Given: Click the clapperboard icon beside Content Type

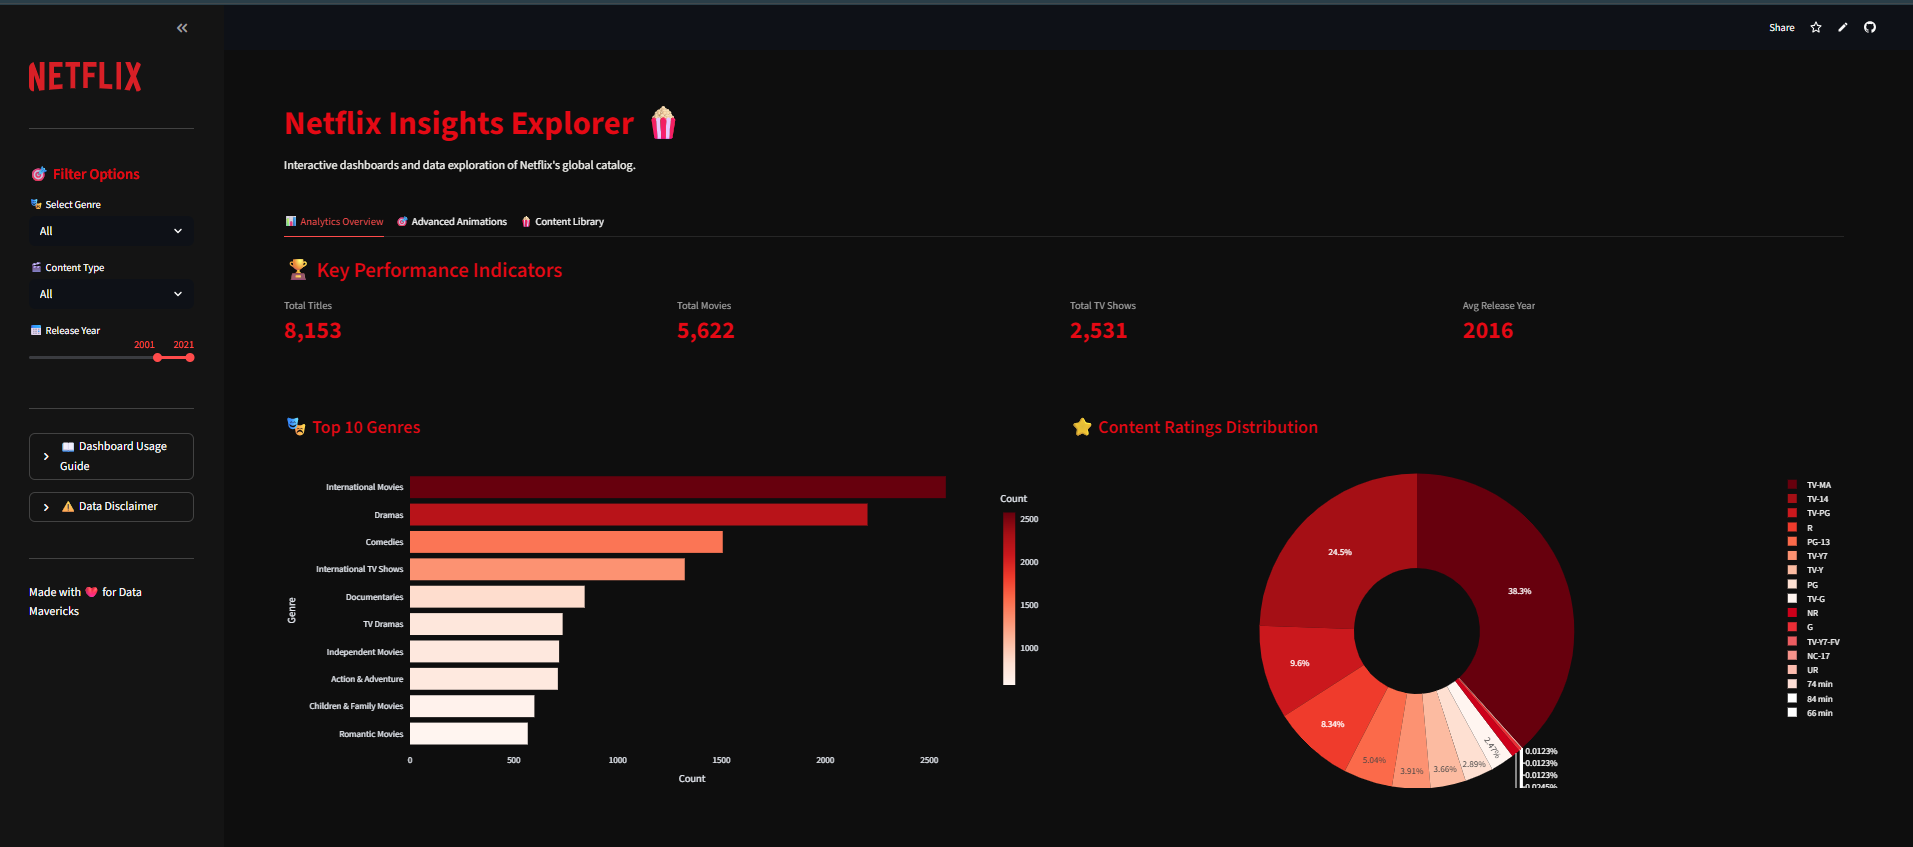Looking at the screenshot, I should (x=36, y=267).
